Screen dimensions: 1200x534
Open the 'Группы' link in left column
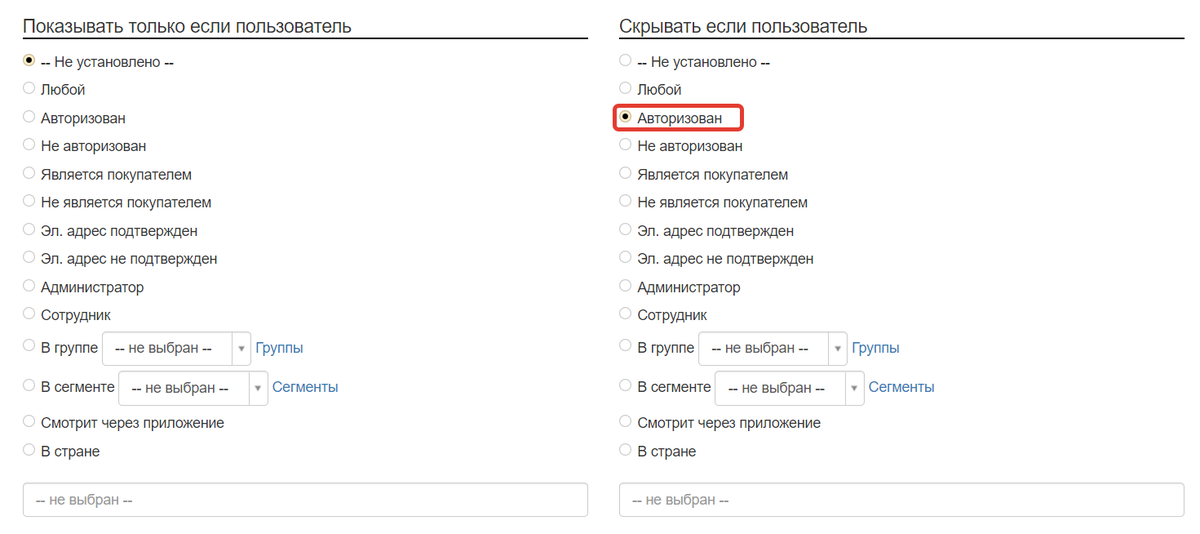(x=279, y=348)
